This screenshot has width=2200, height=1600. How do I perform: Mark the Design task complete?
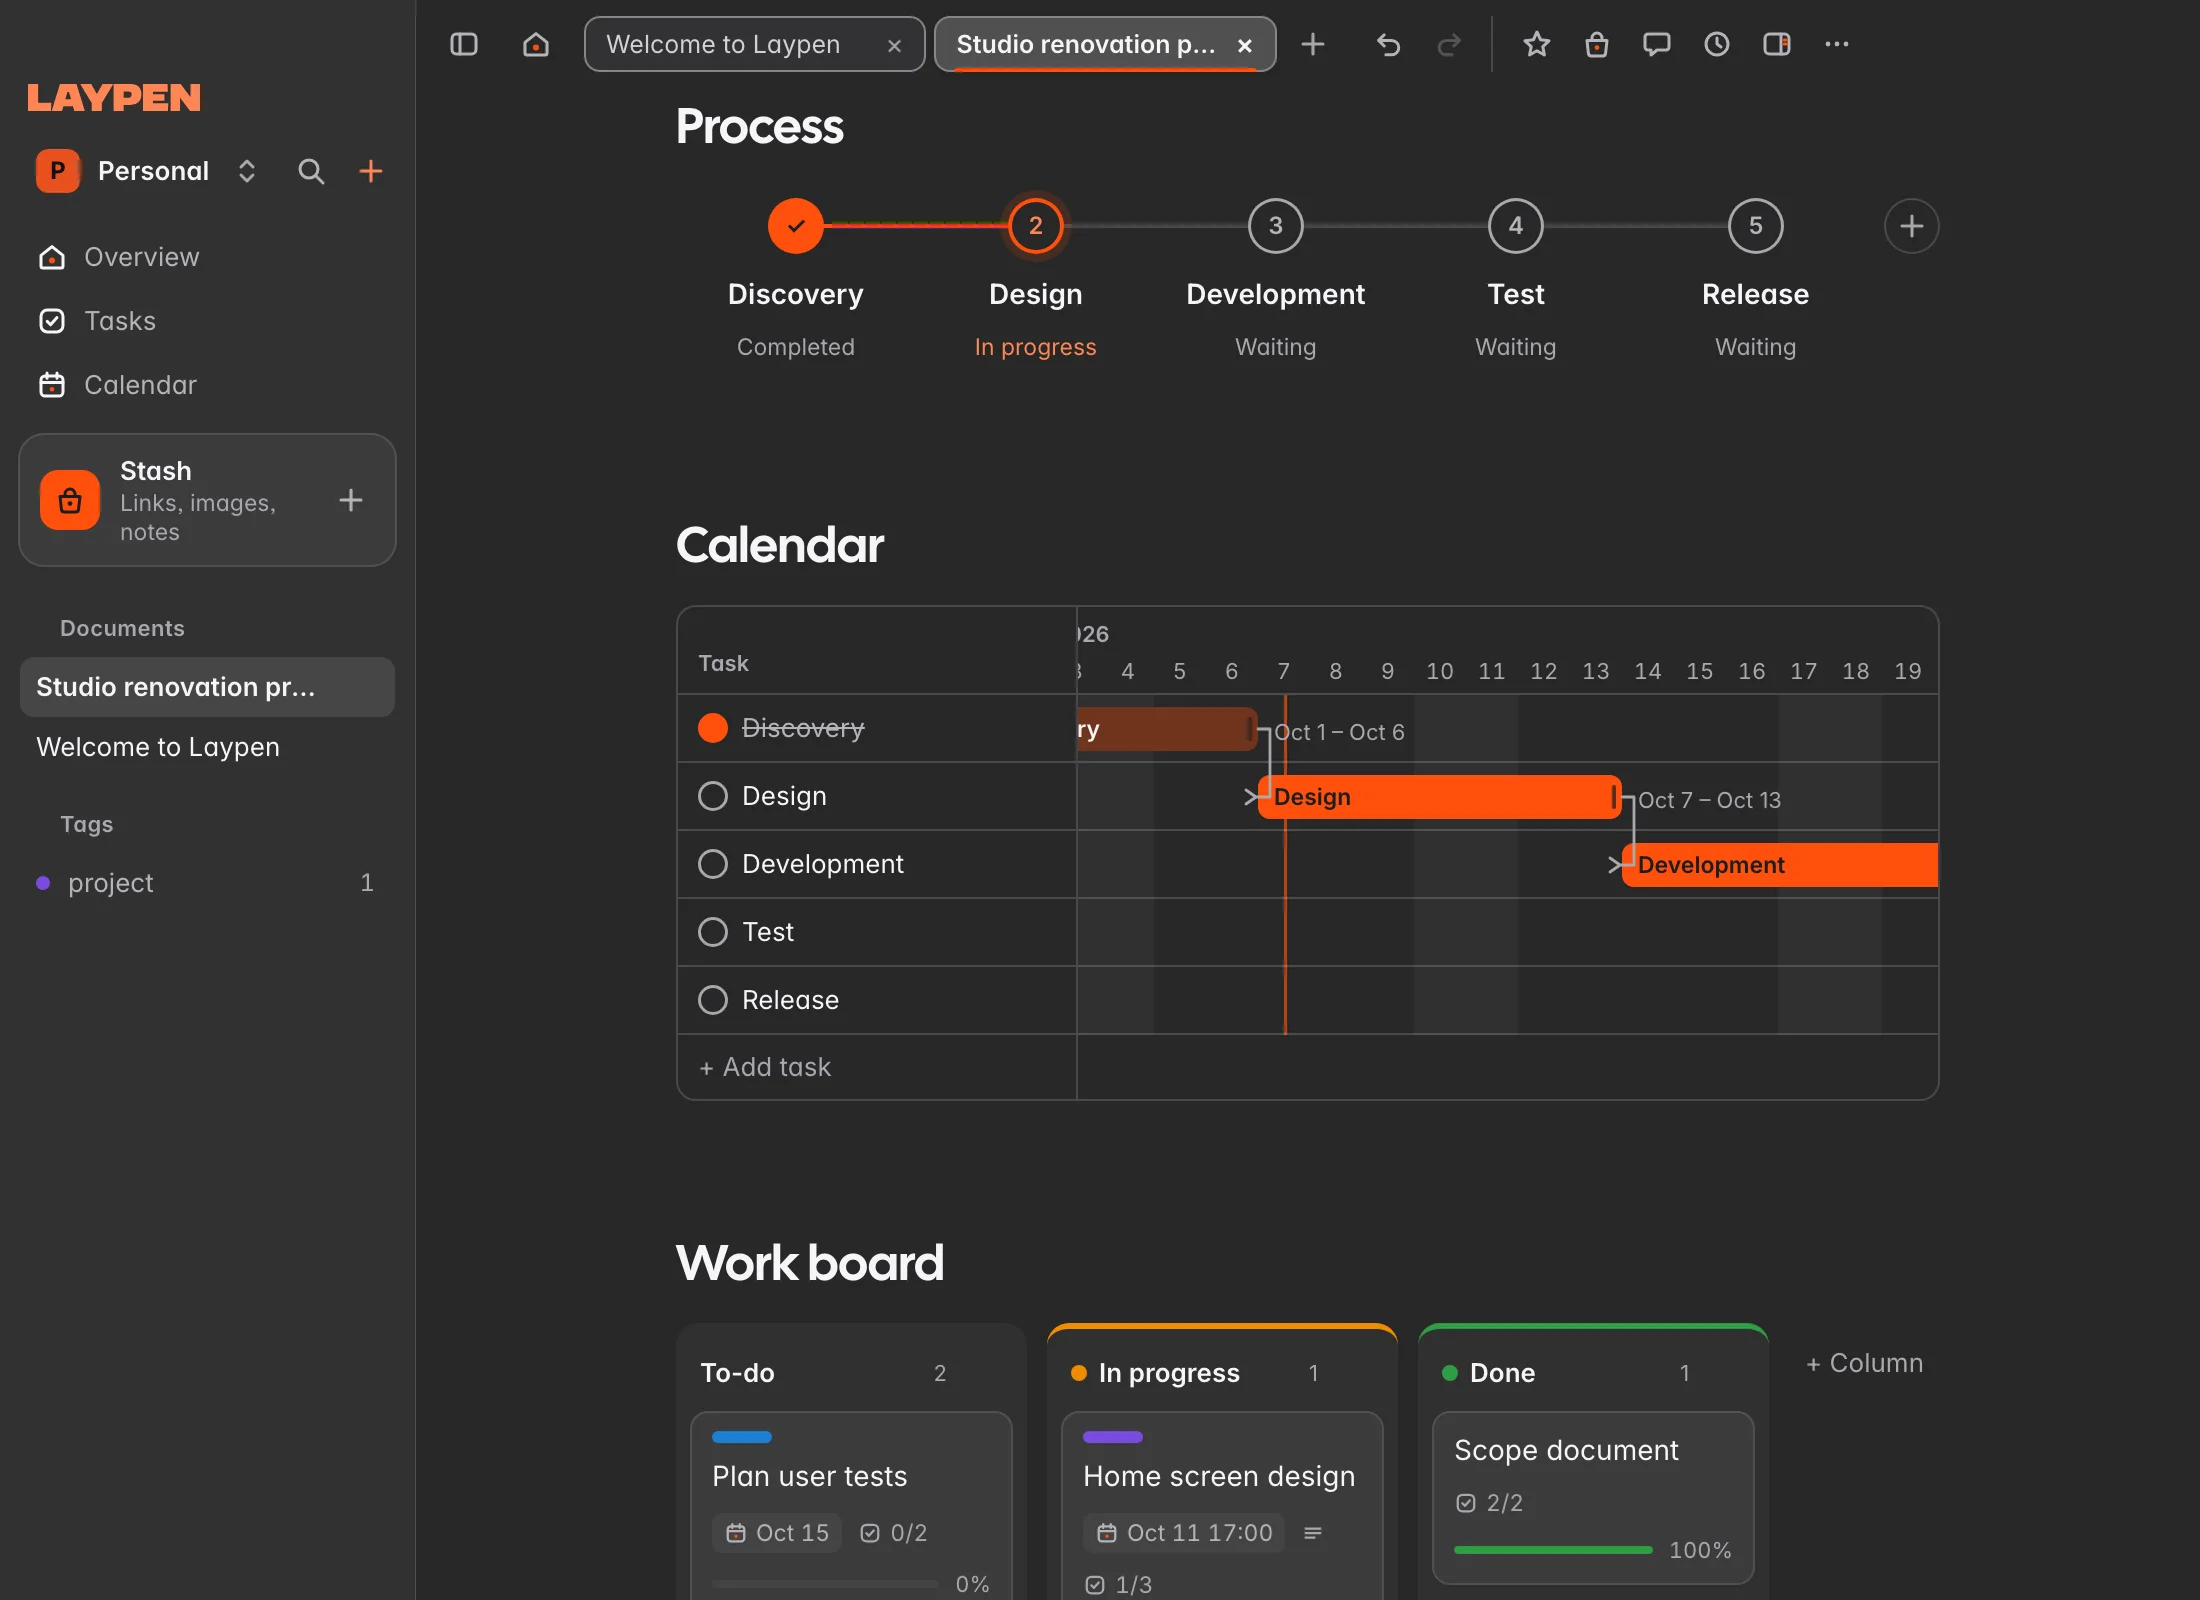click(x=713, y=796)
